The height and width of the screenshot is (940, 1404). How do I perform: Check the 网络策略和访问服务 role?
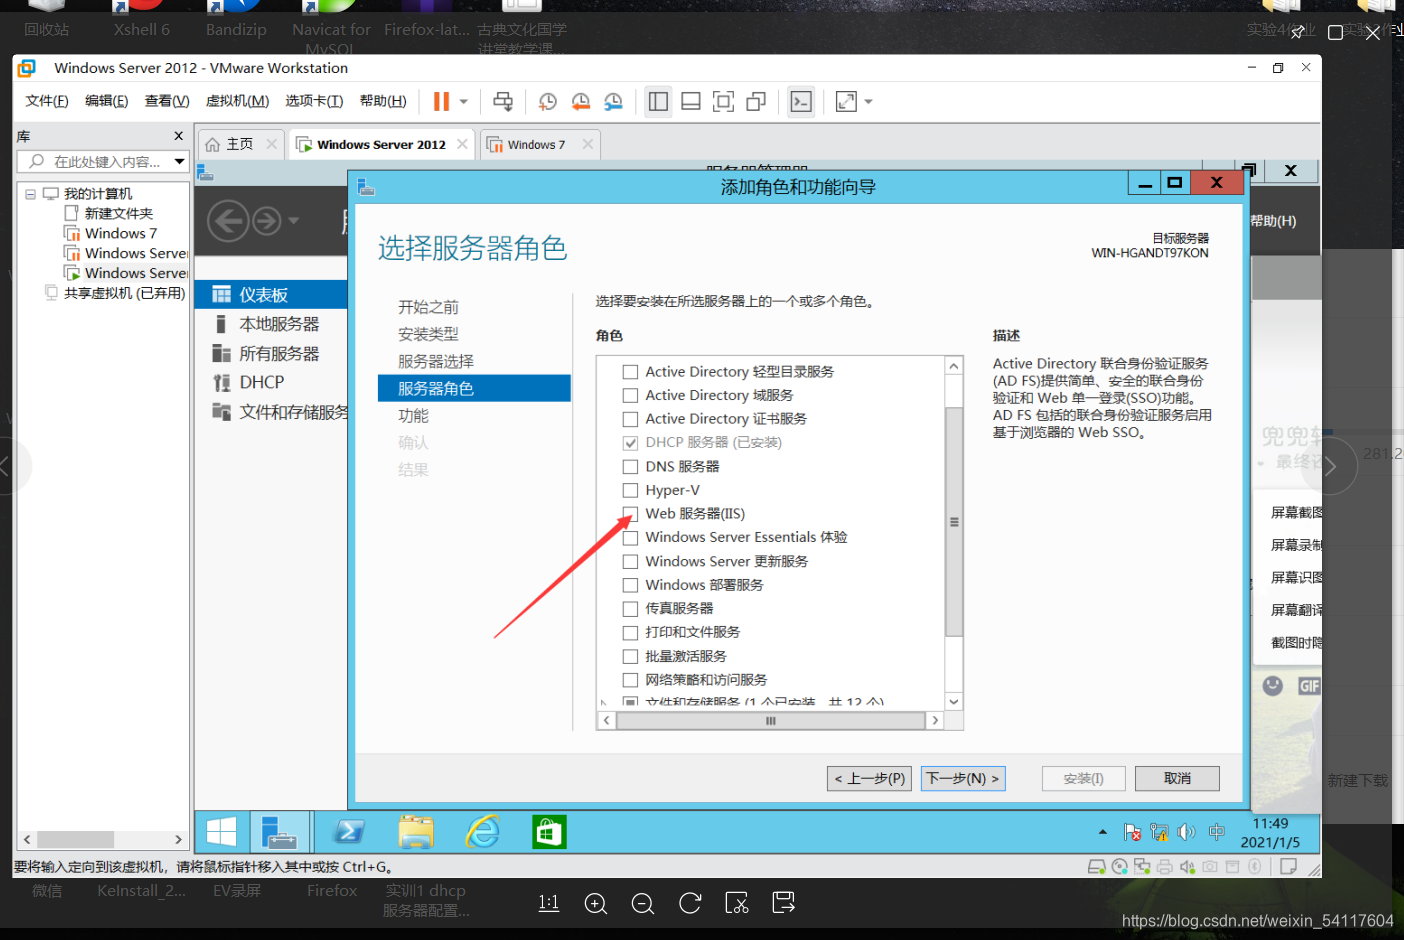(630, 680)
